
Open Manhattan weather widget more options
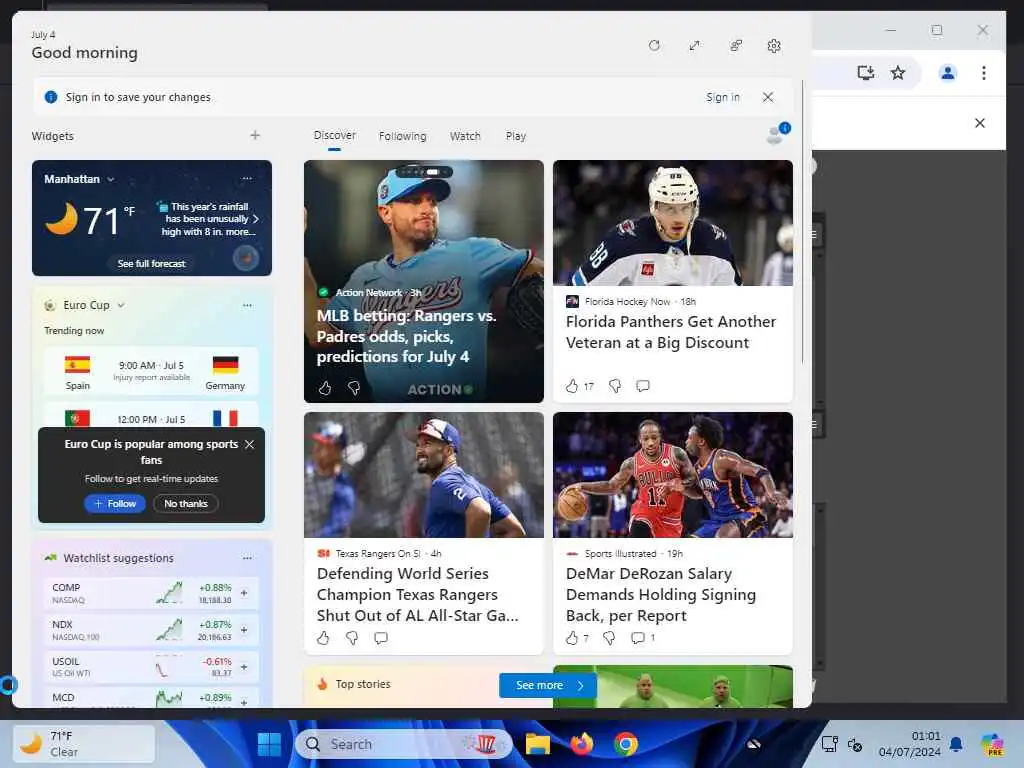(x=247, y=178)
